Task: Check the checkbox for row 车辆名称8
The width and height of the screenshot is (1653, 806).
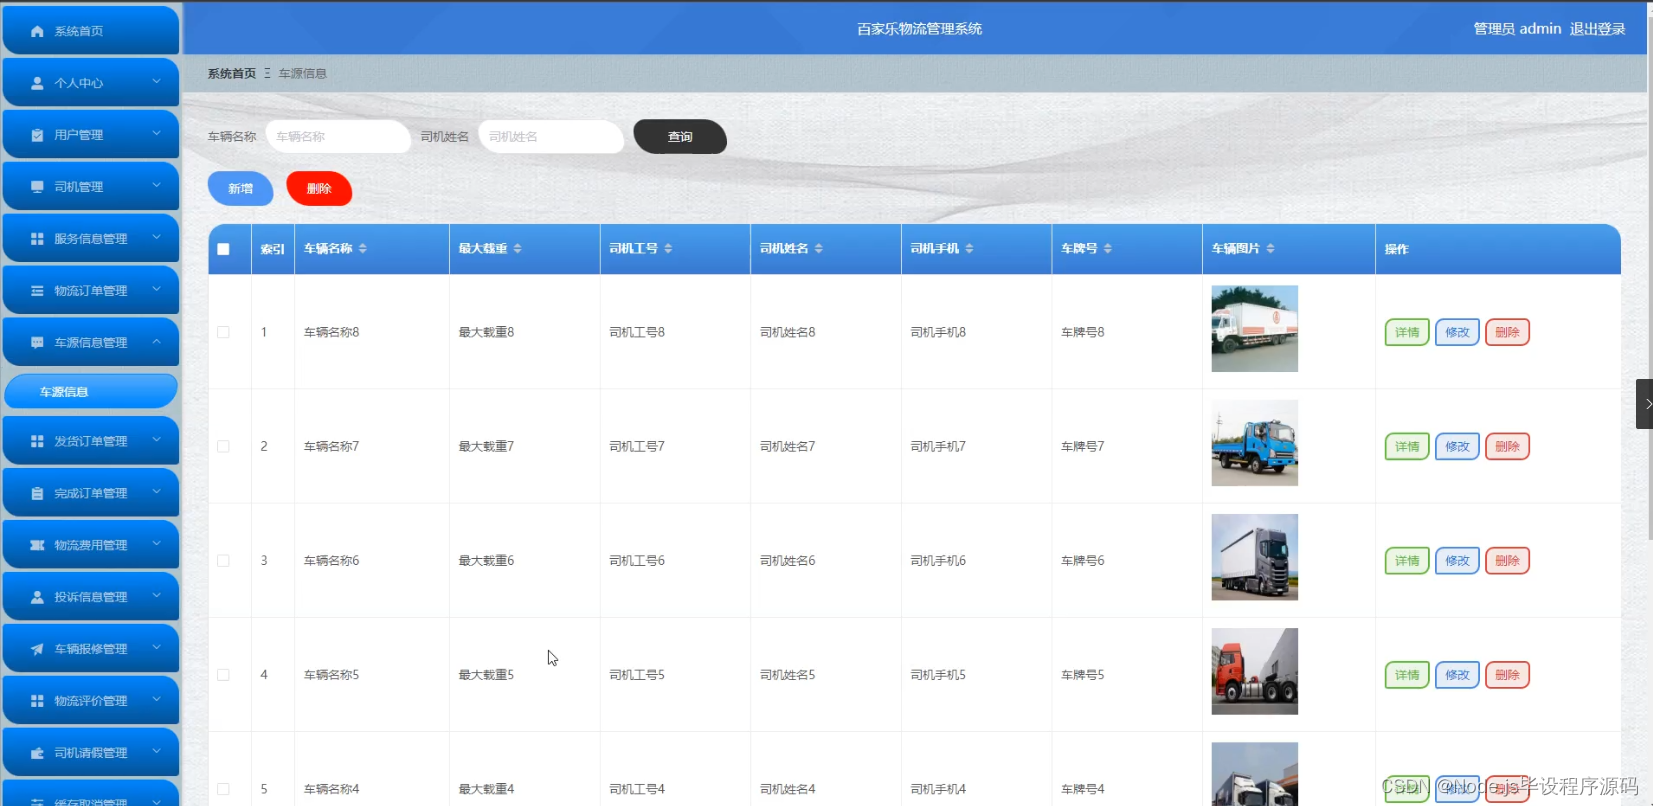Action: pos(223,332)
